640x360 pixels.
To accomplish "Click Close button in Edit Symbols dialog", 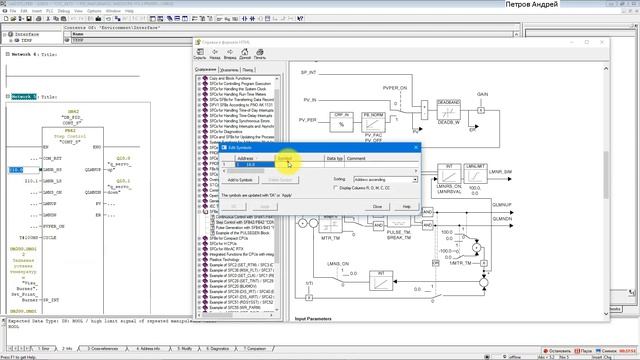I will click(378, 207).
